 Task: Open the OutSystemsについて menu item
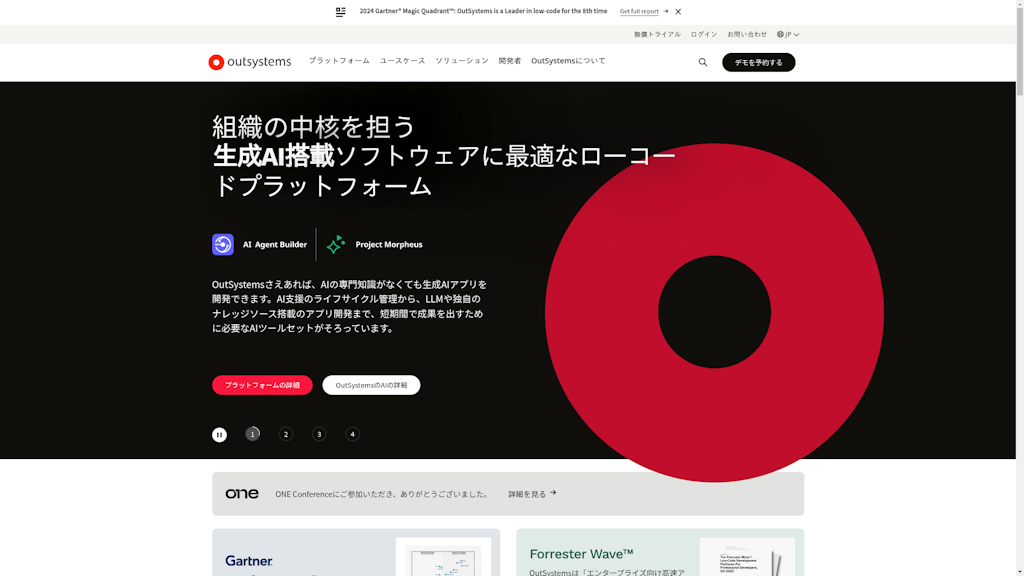coord(568,61)
